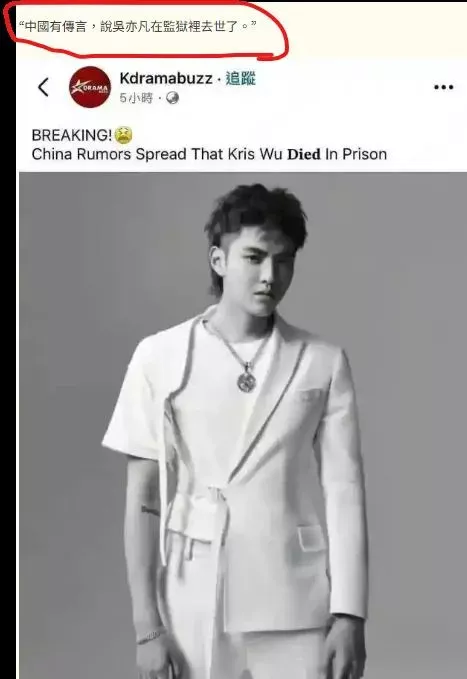Open the three-dot post options menu
Image resolution: width=467 pixels, height=679 pixels.
443,87
